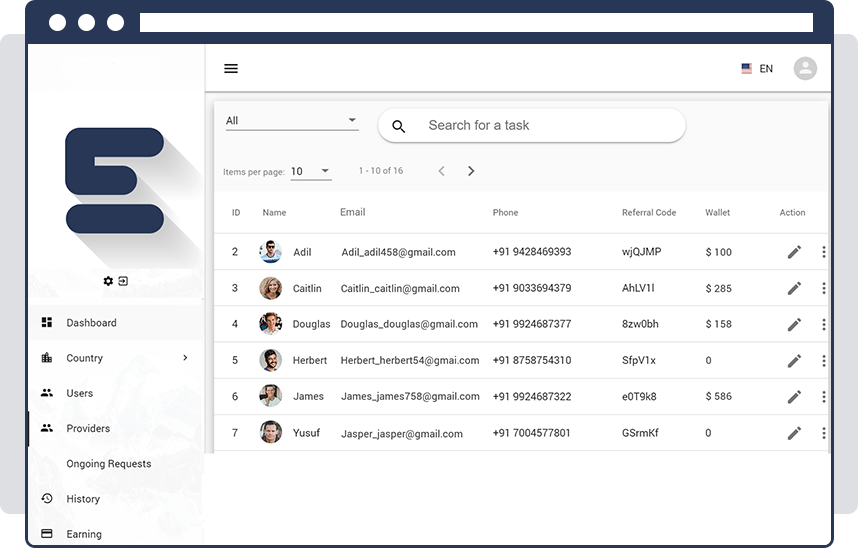Edit Yusuf's row with pencil icon
The width and height of the screenshot is (858, 548).
point(794,433)
